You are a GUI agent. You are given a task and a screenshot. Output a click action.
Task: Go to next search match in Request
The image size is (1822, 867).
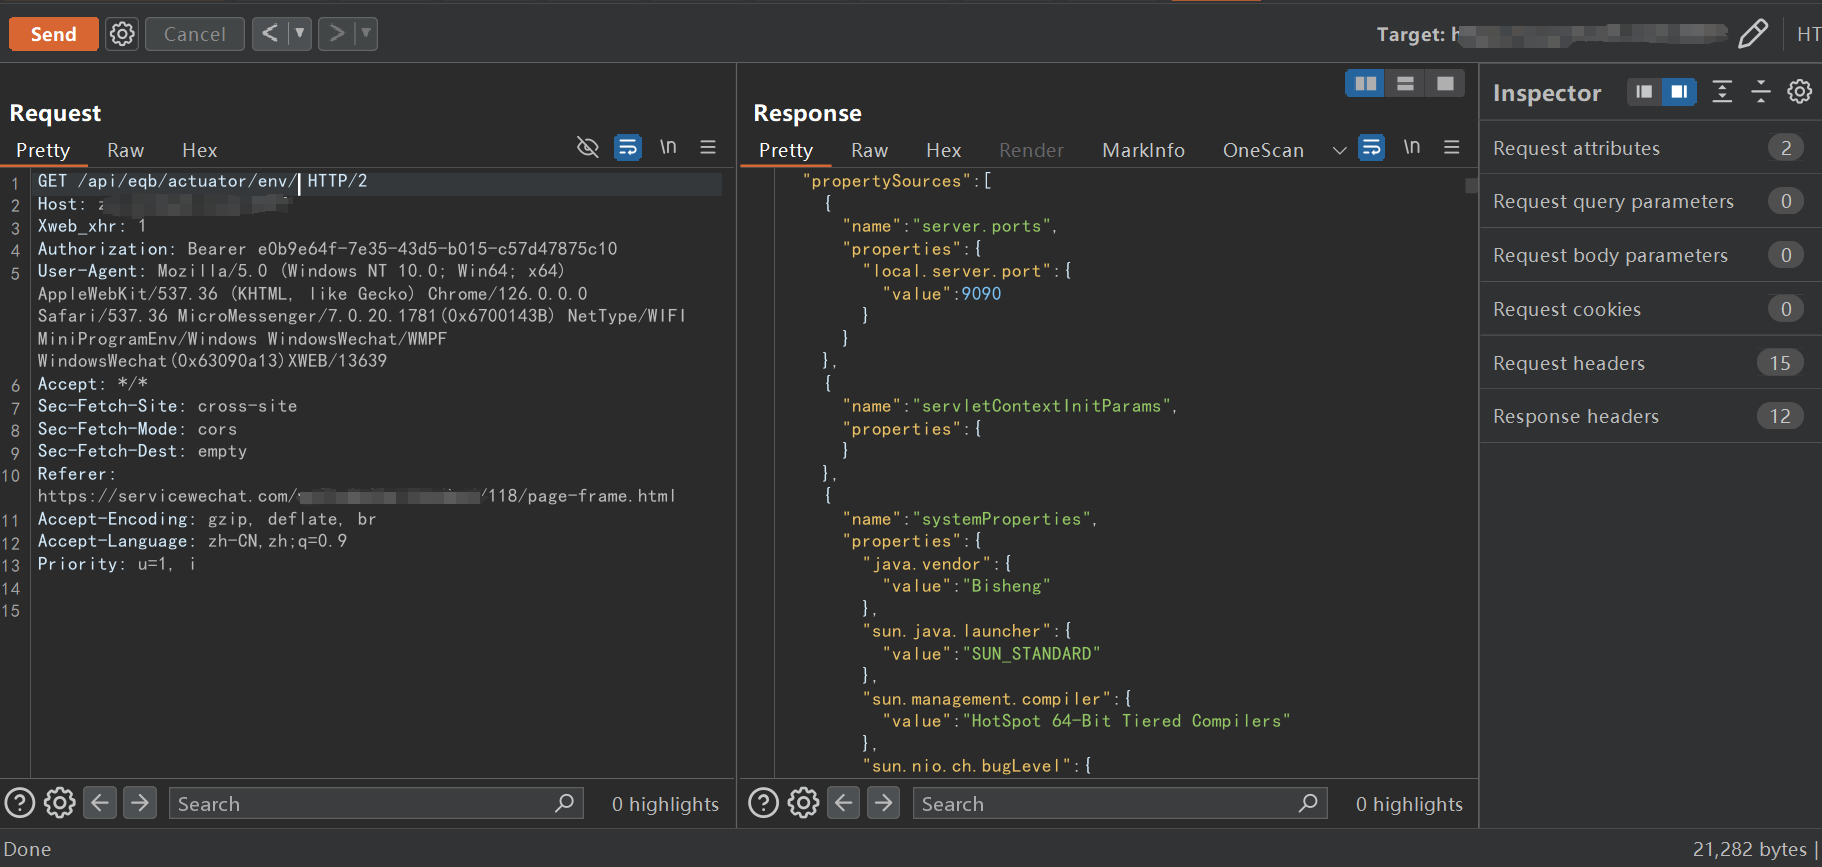tap(140, 803)
